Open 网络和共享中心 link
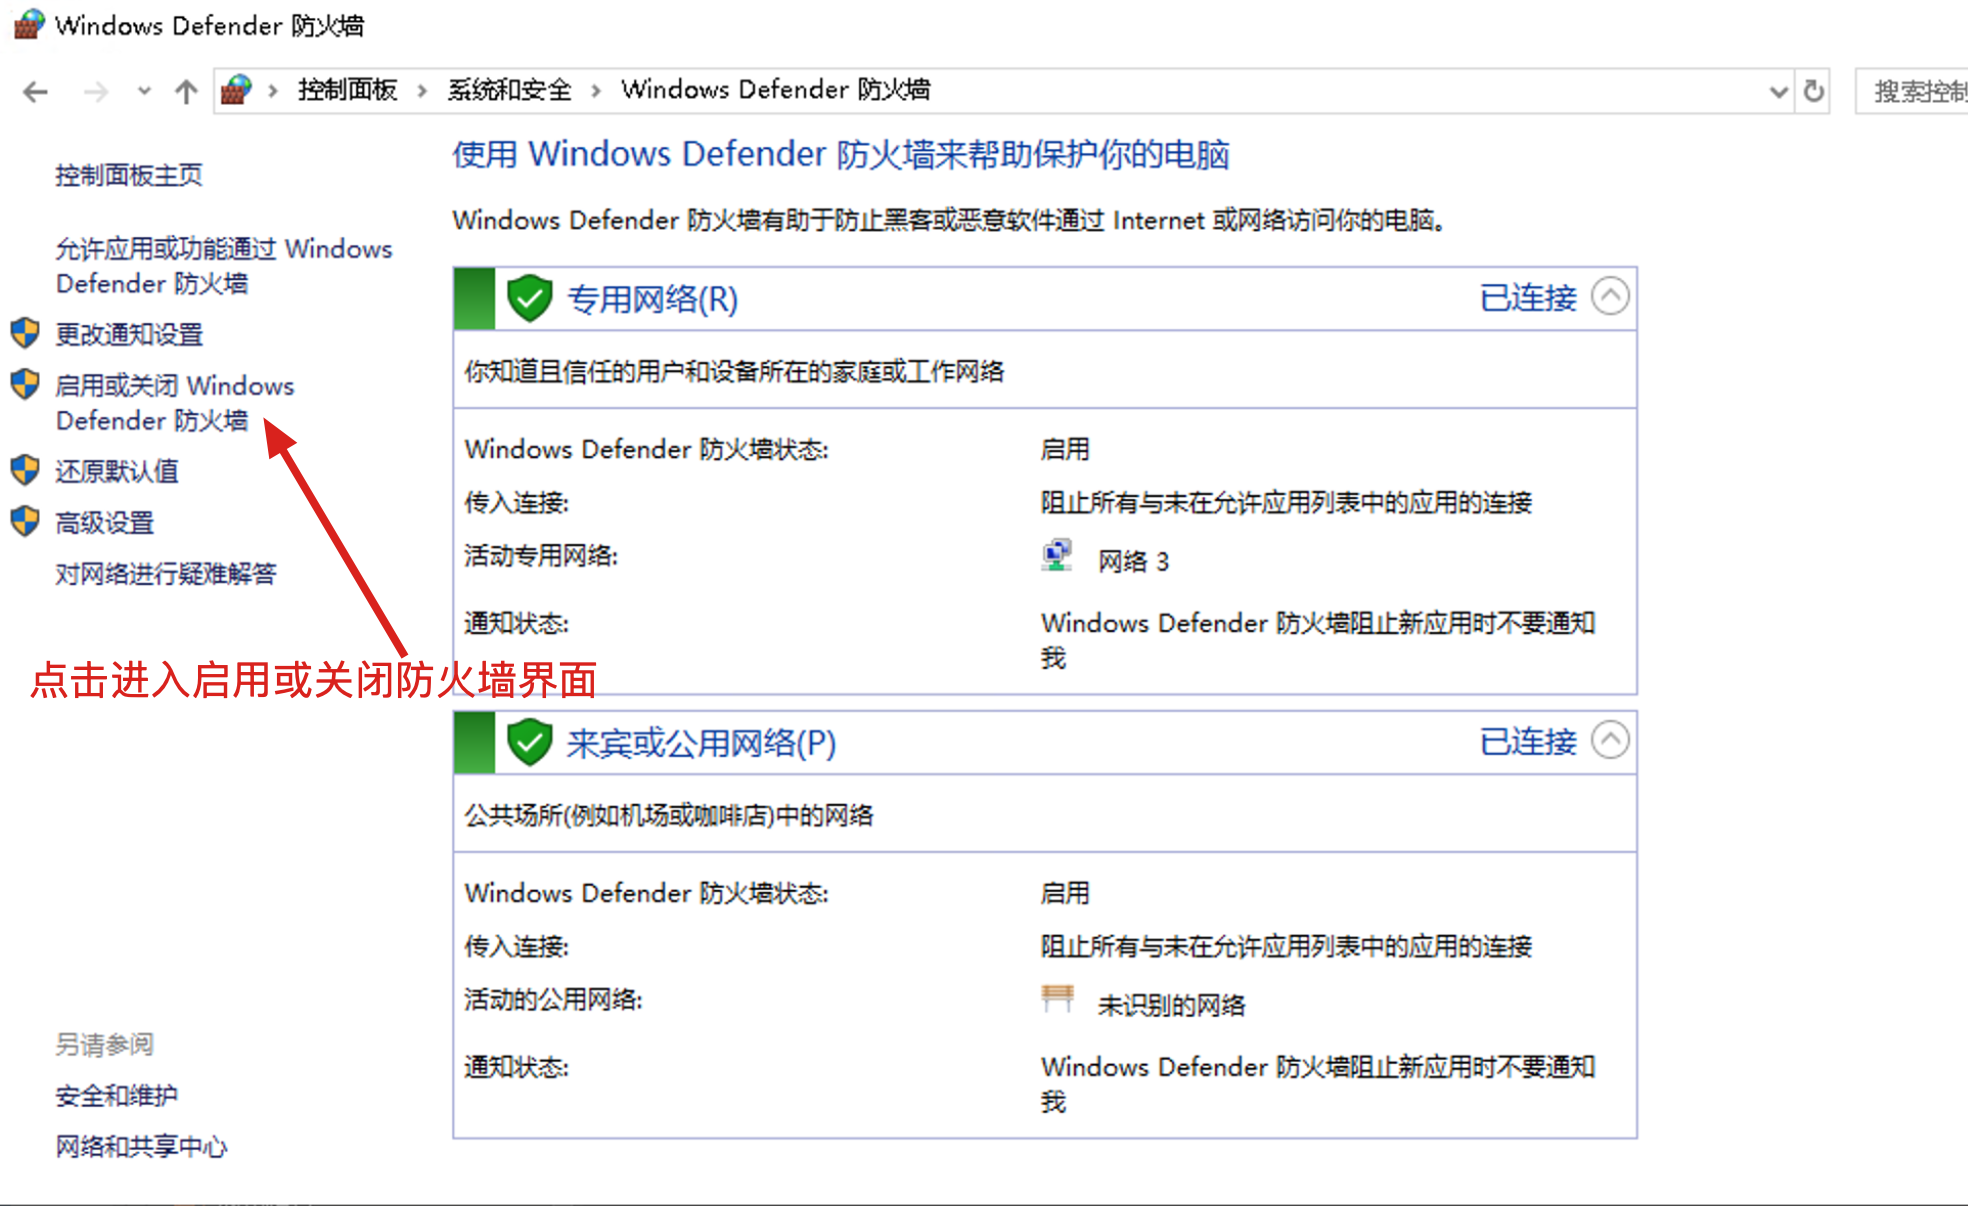Screen dimensions: 1968x1206 (142, 1147)
